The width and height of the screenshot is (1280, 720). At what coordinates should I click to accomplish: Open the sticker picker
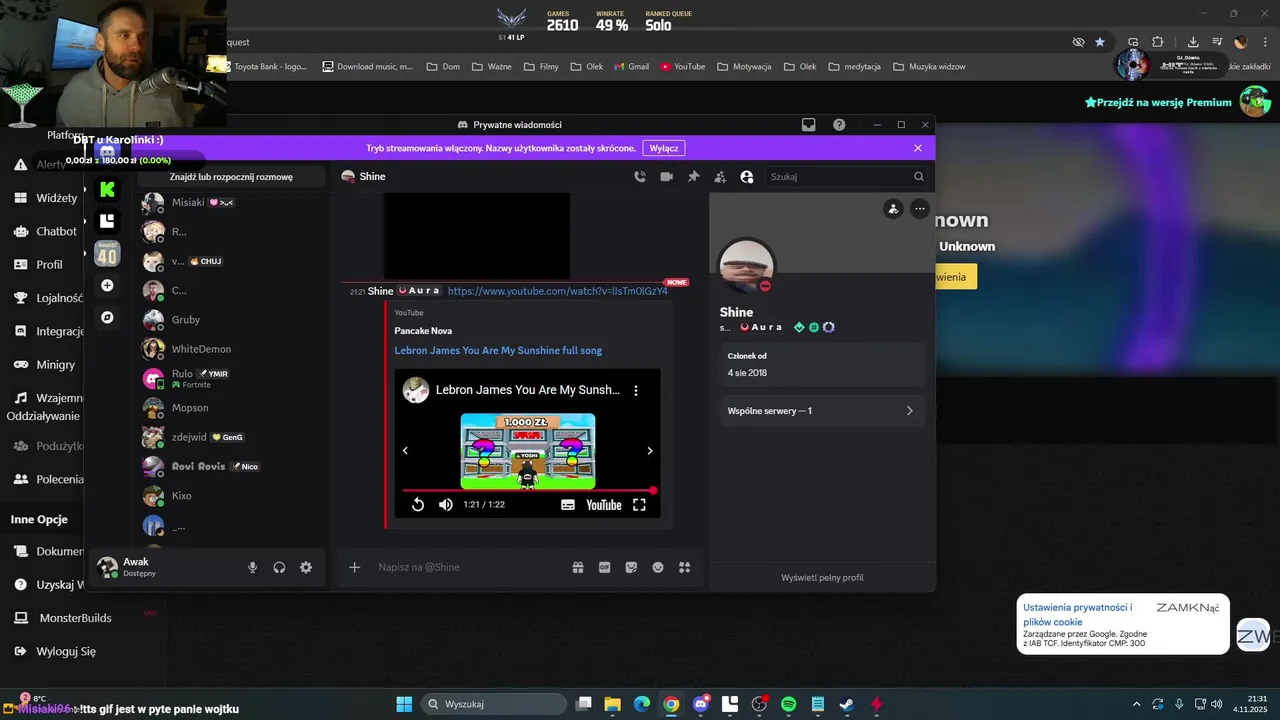tap(631, 567)
